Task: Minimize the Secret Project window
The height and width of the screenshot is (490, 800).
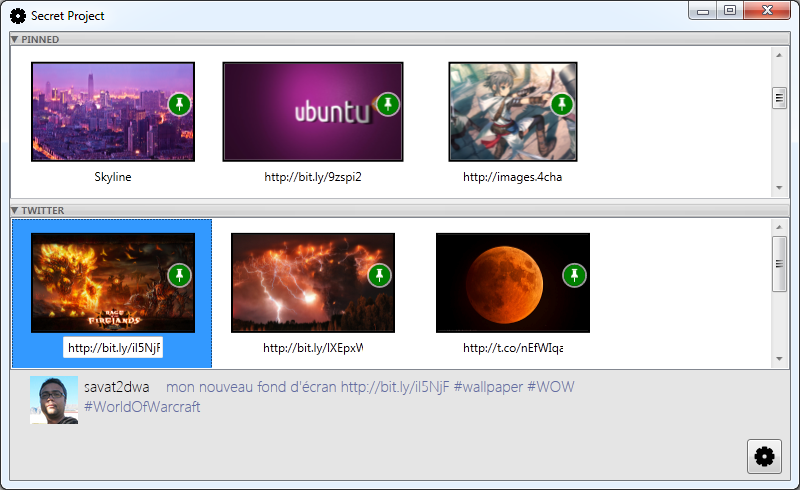Action: tap(703, 11)
